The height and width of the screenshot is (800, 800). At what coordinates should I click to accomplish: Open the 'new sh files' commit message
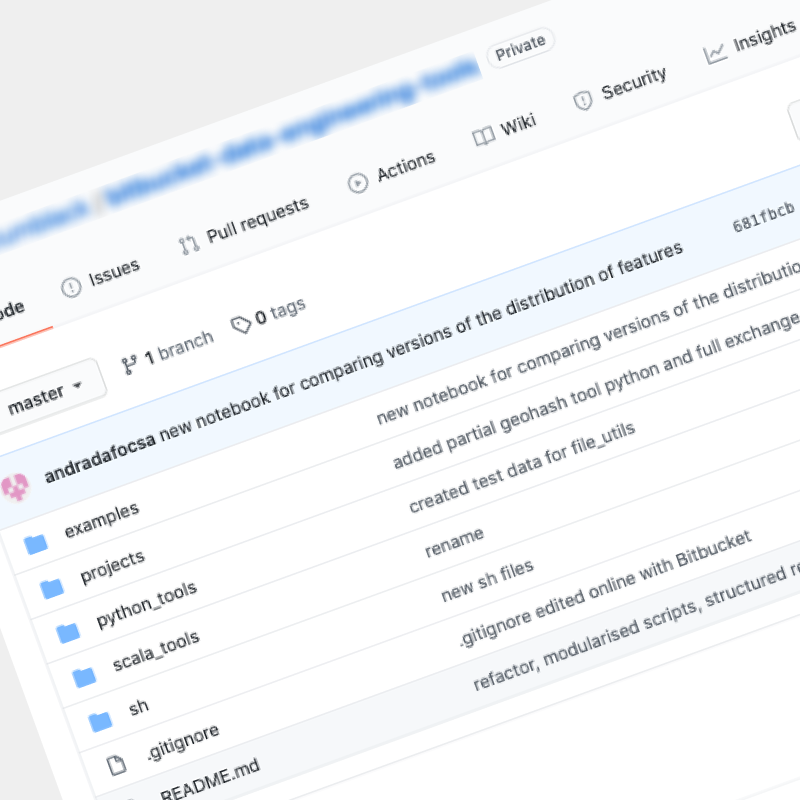[487, 581]
